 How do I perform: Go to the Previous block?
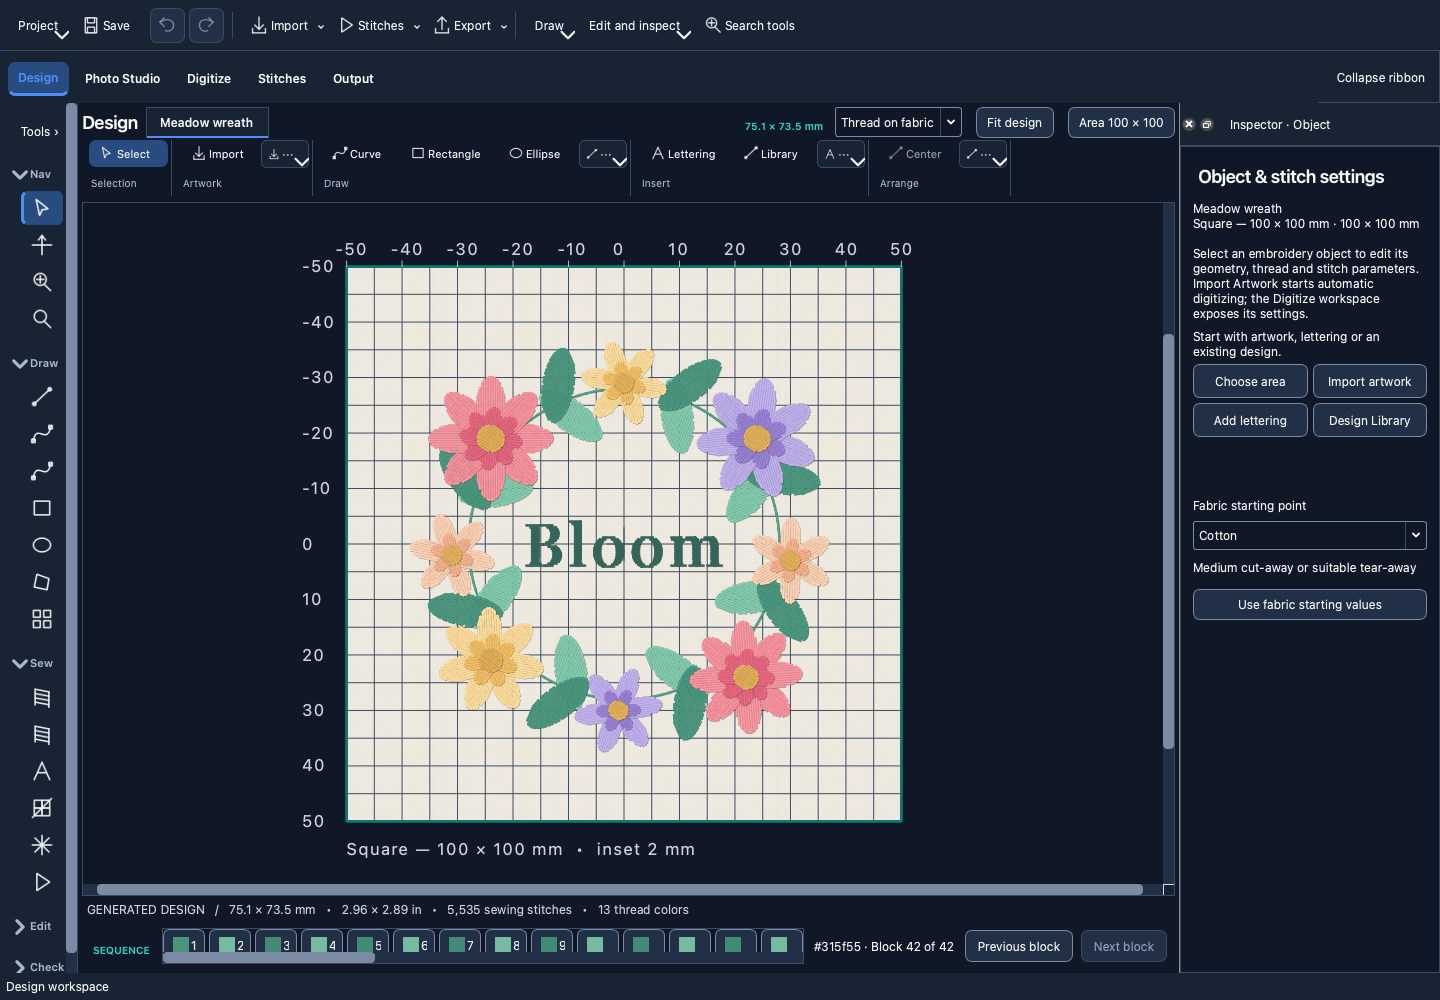point(1019,947)
